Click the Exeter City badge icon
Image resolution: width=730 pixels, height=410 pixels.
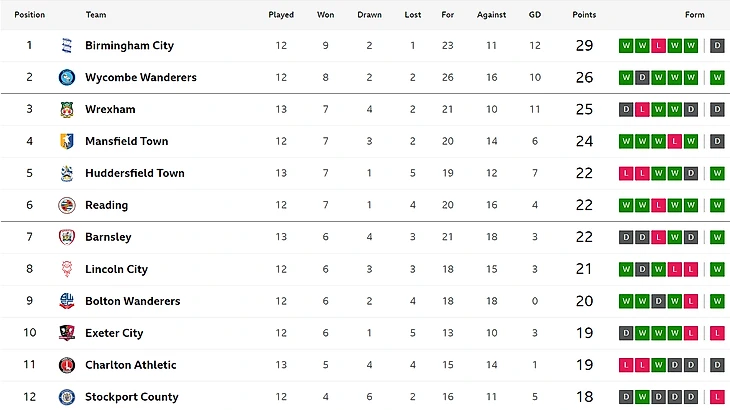[x=67, y=334]
